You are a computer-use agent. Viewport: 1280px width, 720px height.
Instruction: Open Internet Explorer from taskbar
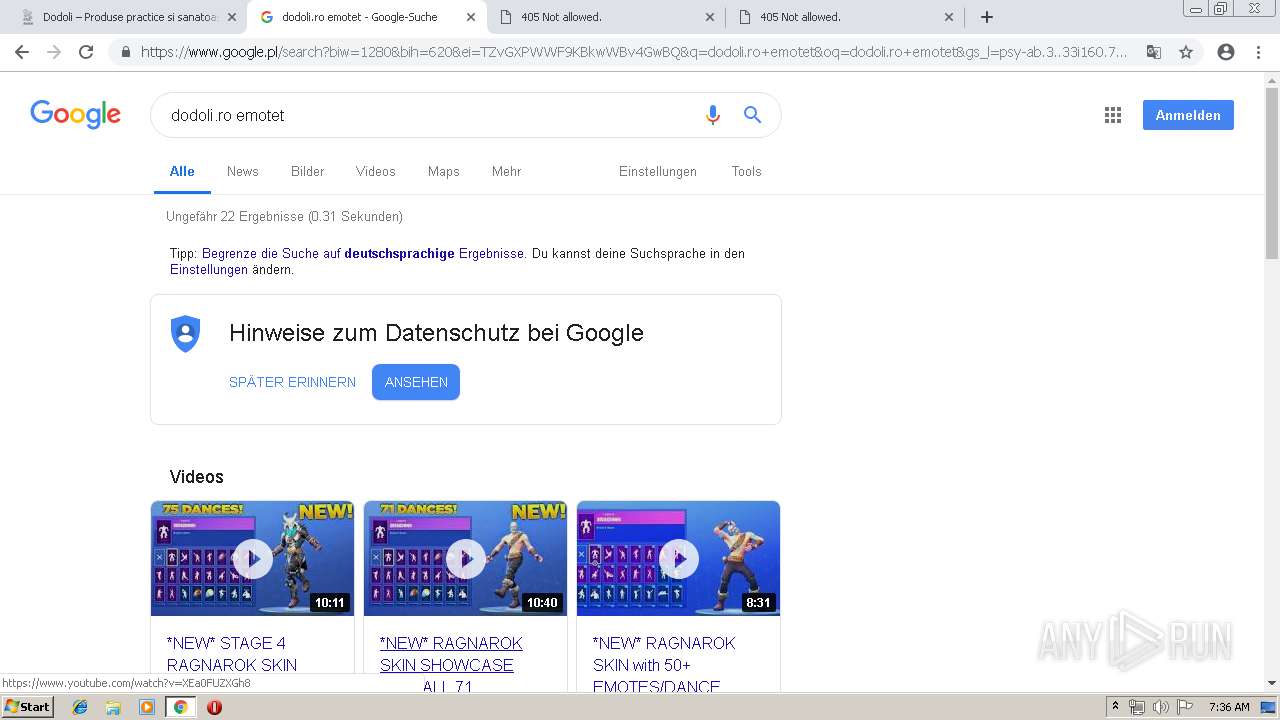coord(80,707)
